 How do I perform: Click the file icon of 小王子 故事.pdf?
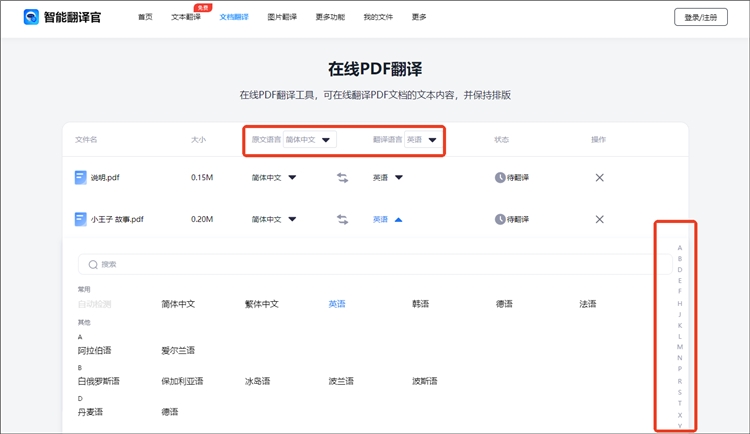[80, 219]
